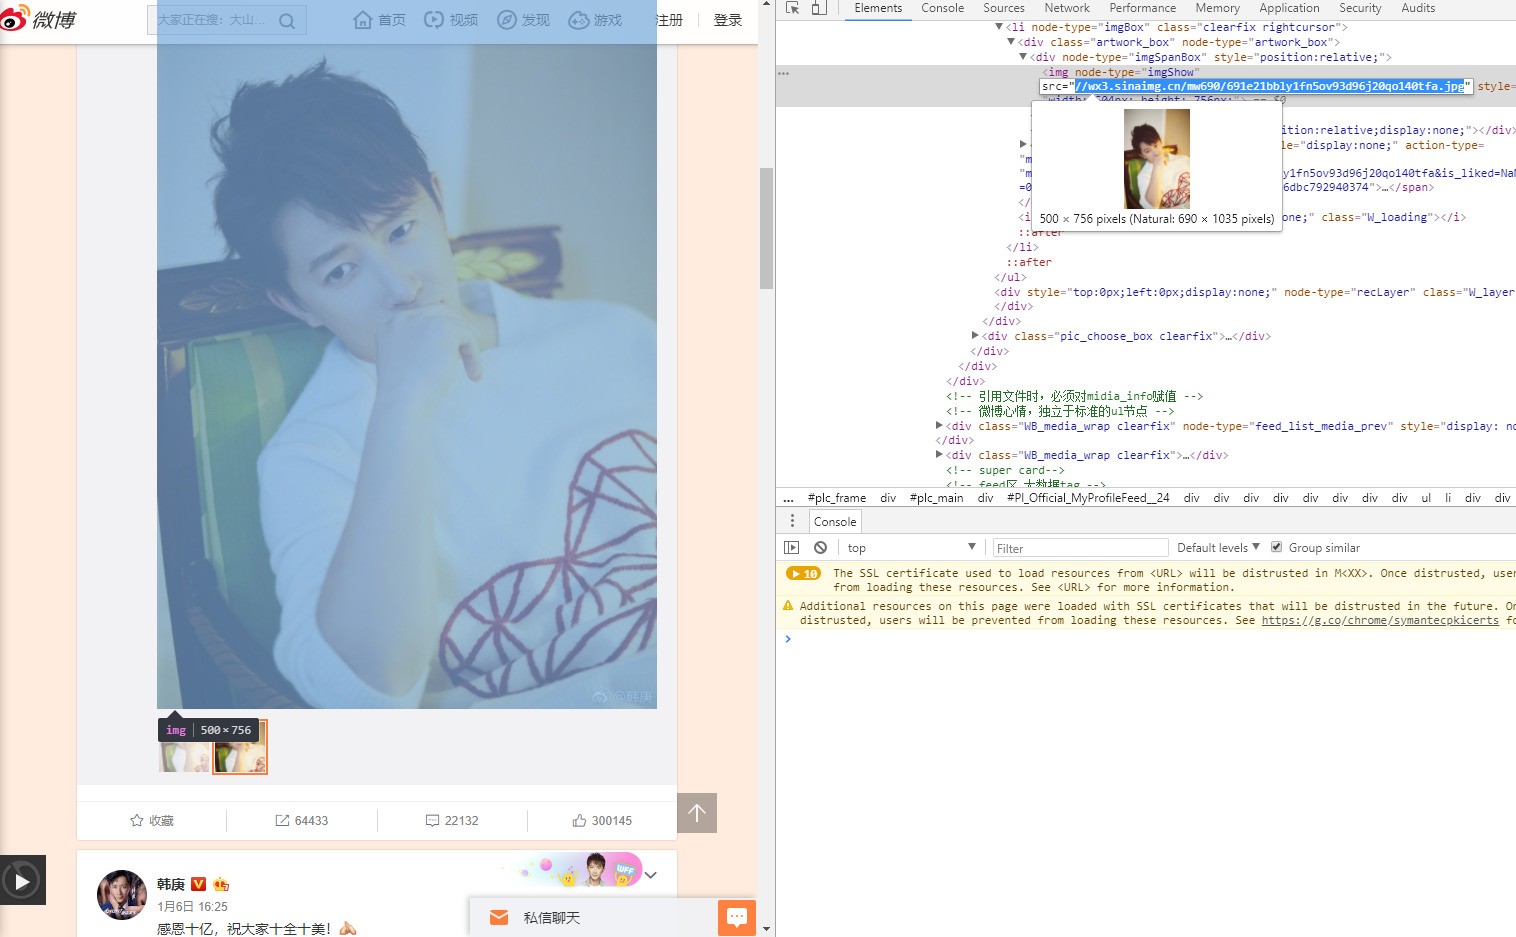Open Default levels dropdown
This screenshot has height=937, width=1516.
tap(1218, 548)
